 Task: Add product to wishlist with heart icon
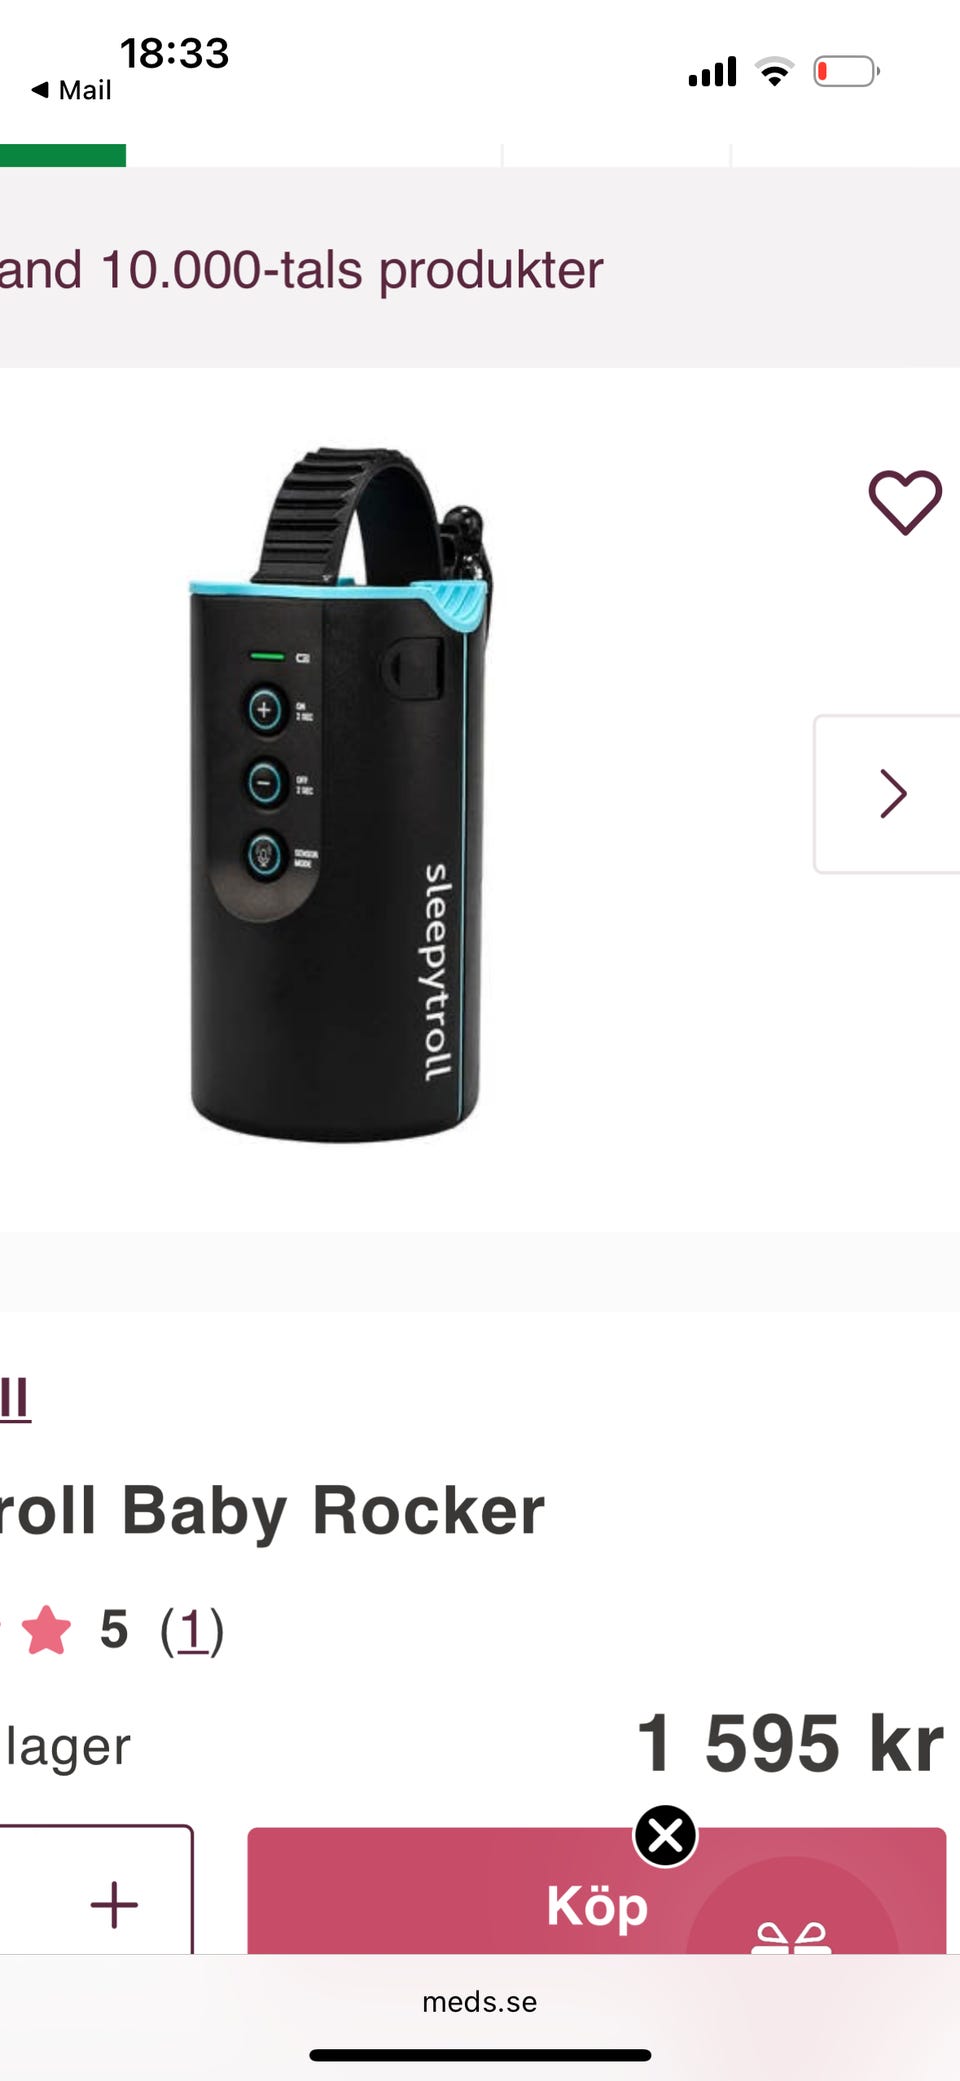[905, 502]
